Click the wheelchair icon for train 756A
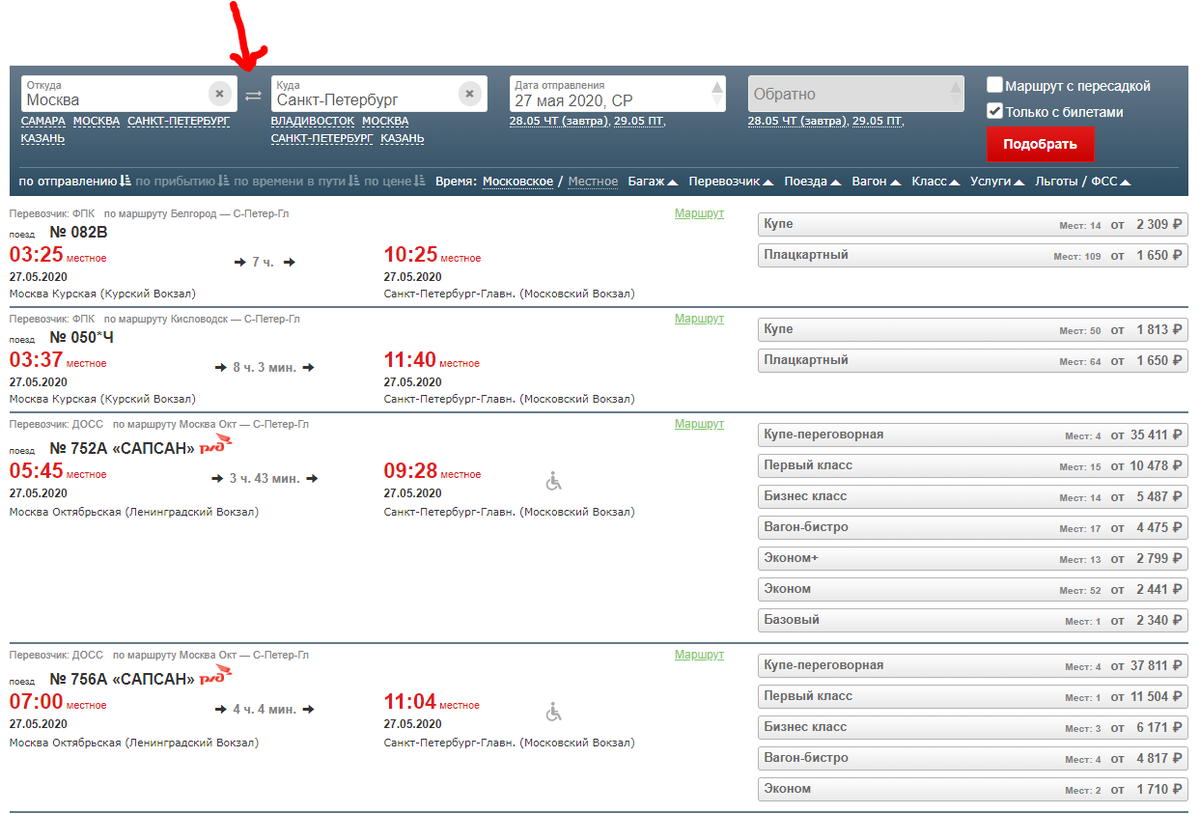The image size is (1200, 814). tap(554, 712)
